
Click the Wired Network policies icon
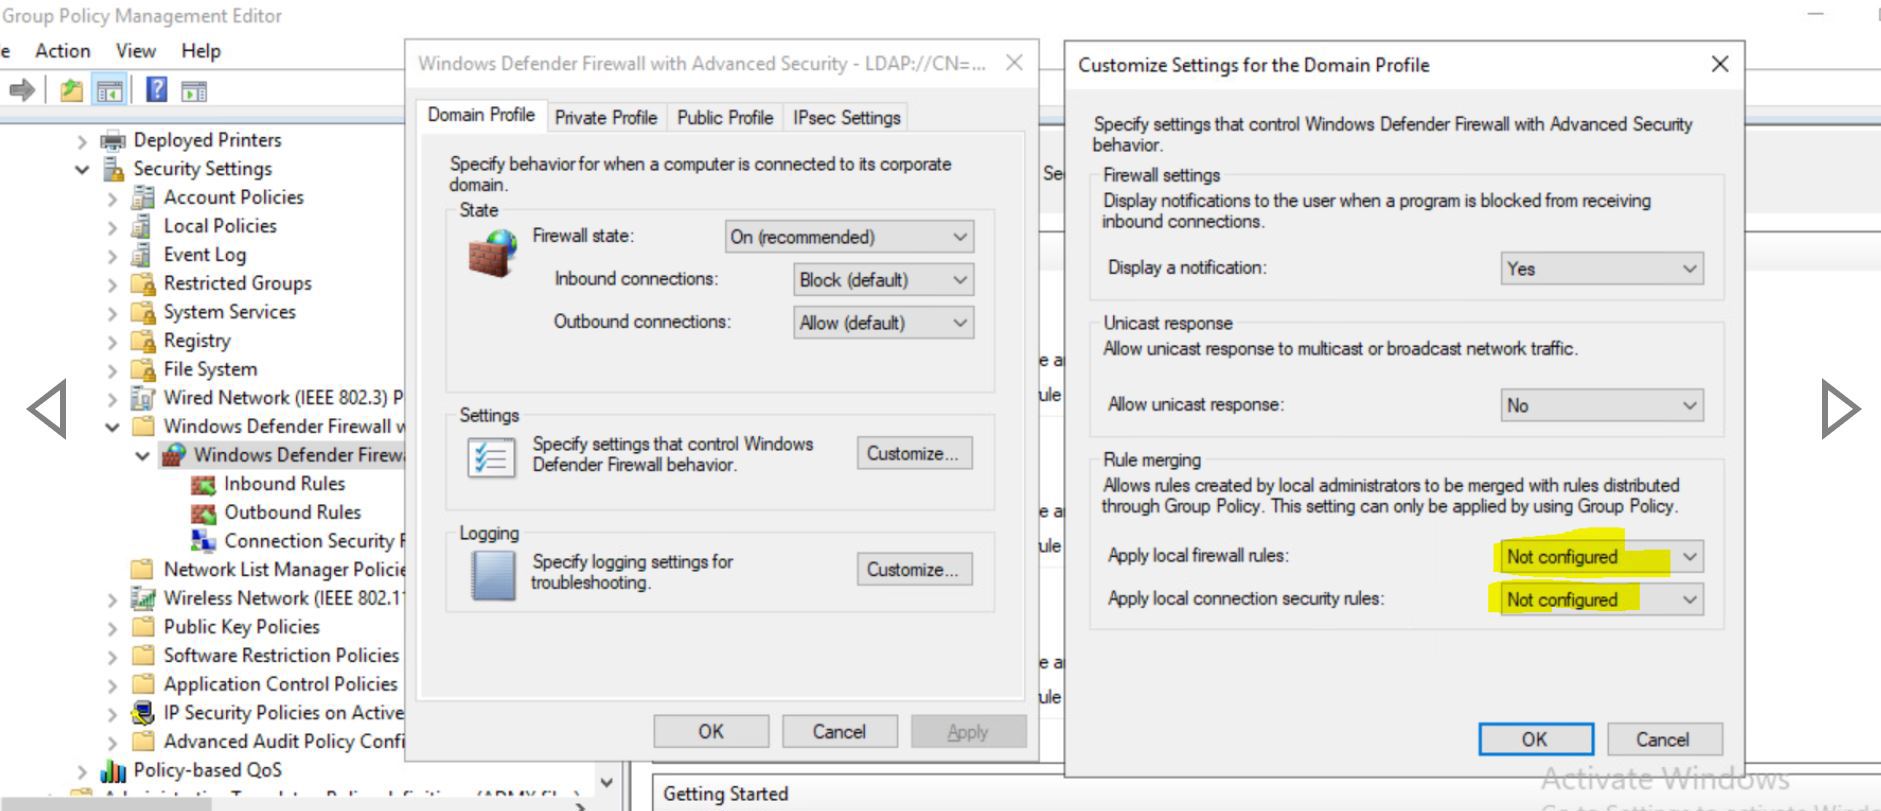pos(143,398)
